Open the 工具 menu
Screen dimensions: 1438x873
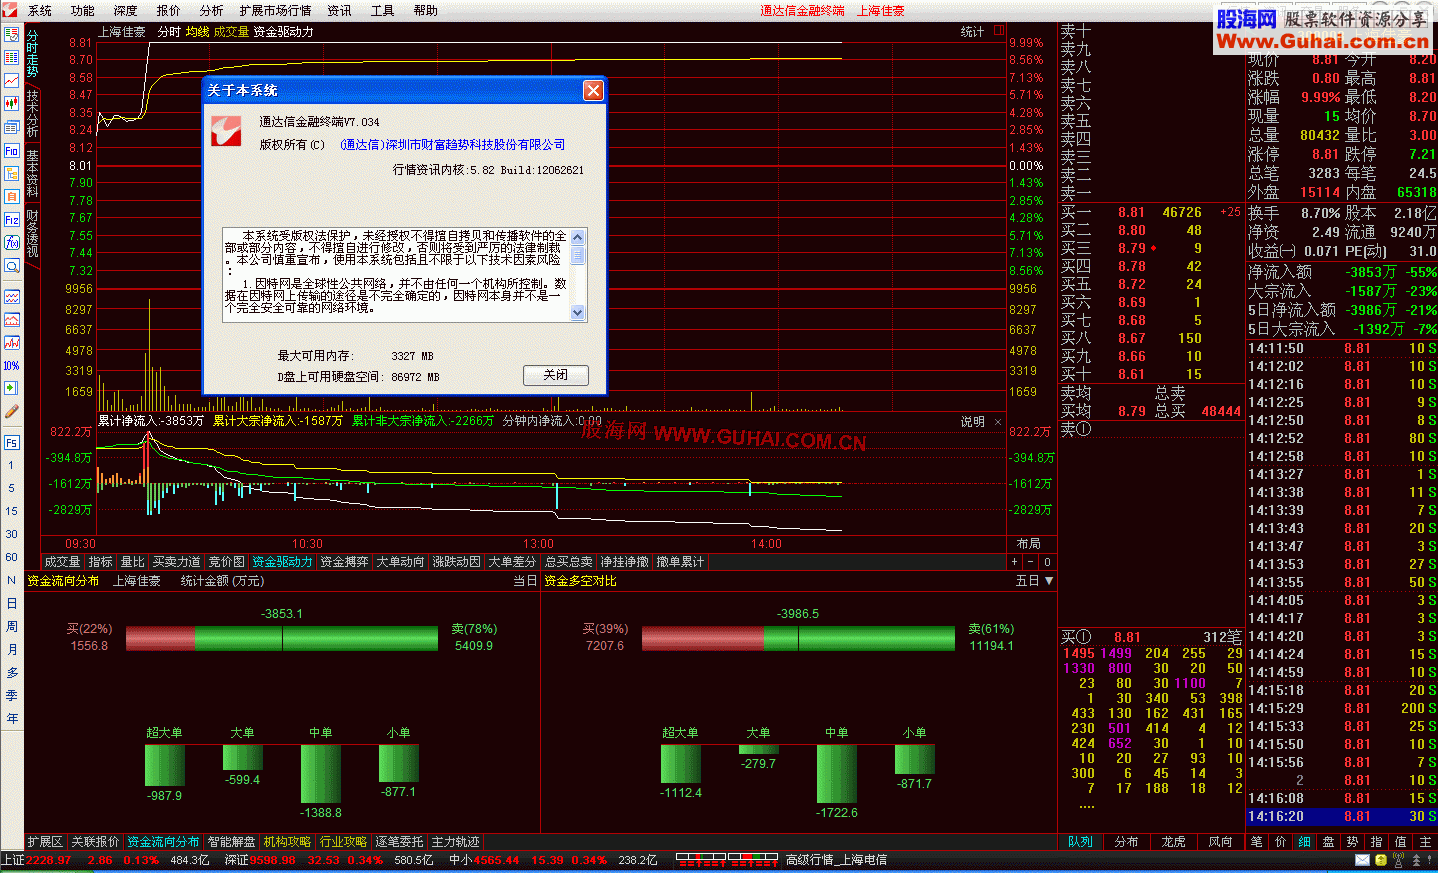383,11
